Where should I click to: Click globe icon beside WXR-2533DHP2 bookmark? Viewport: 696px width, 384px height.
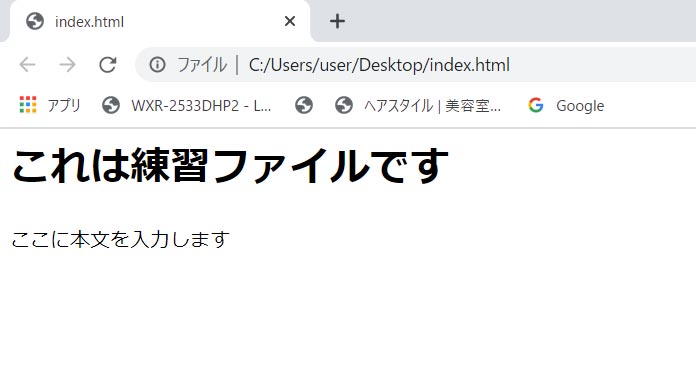click(x=111, y=105)
